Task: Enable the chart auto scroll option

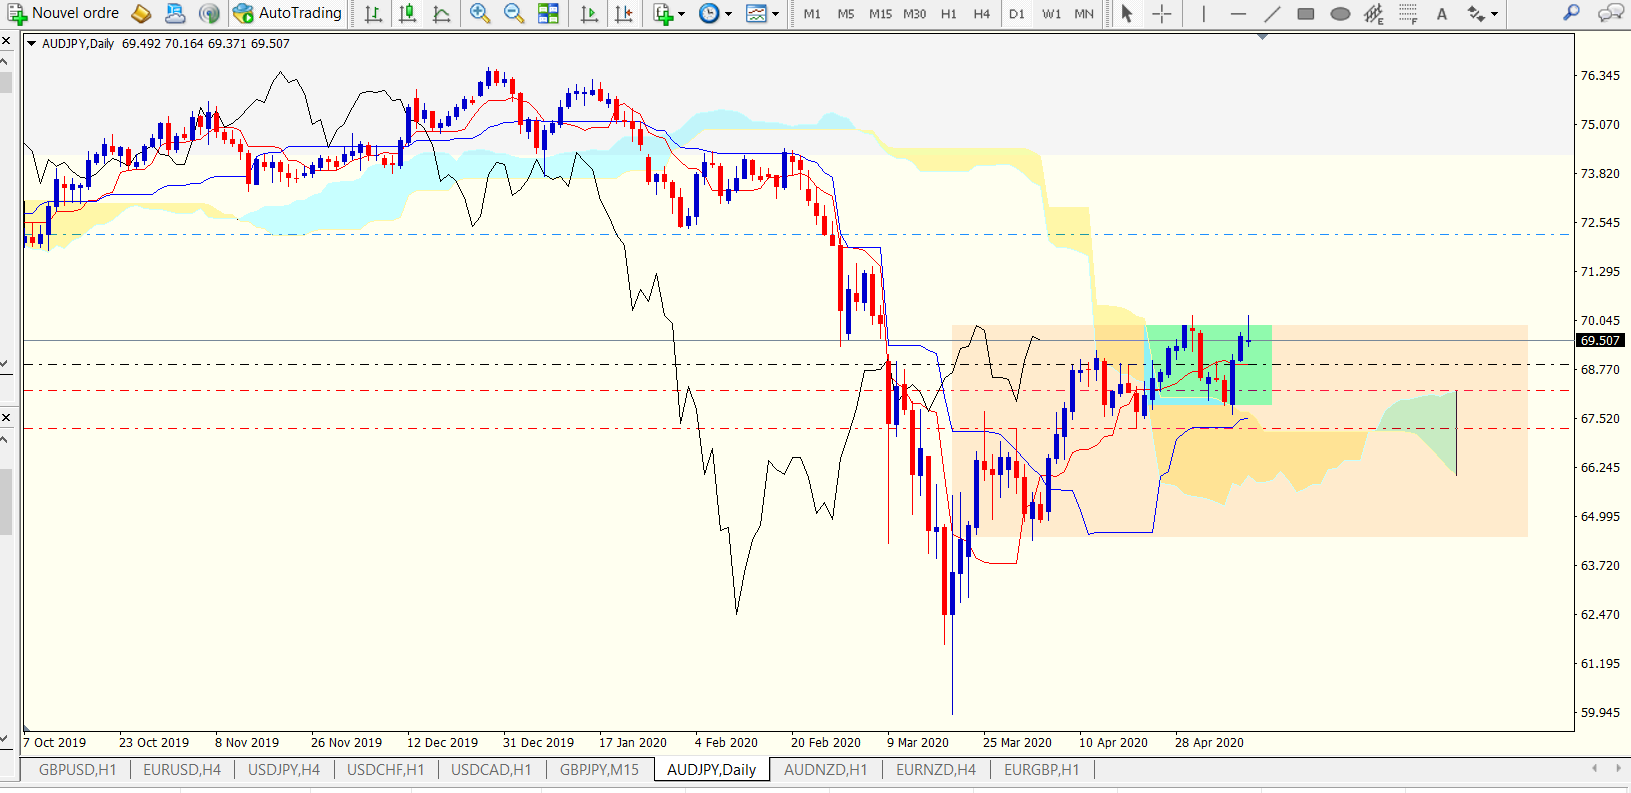Action: [589, 13]
